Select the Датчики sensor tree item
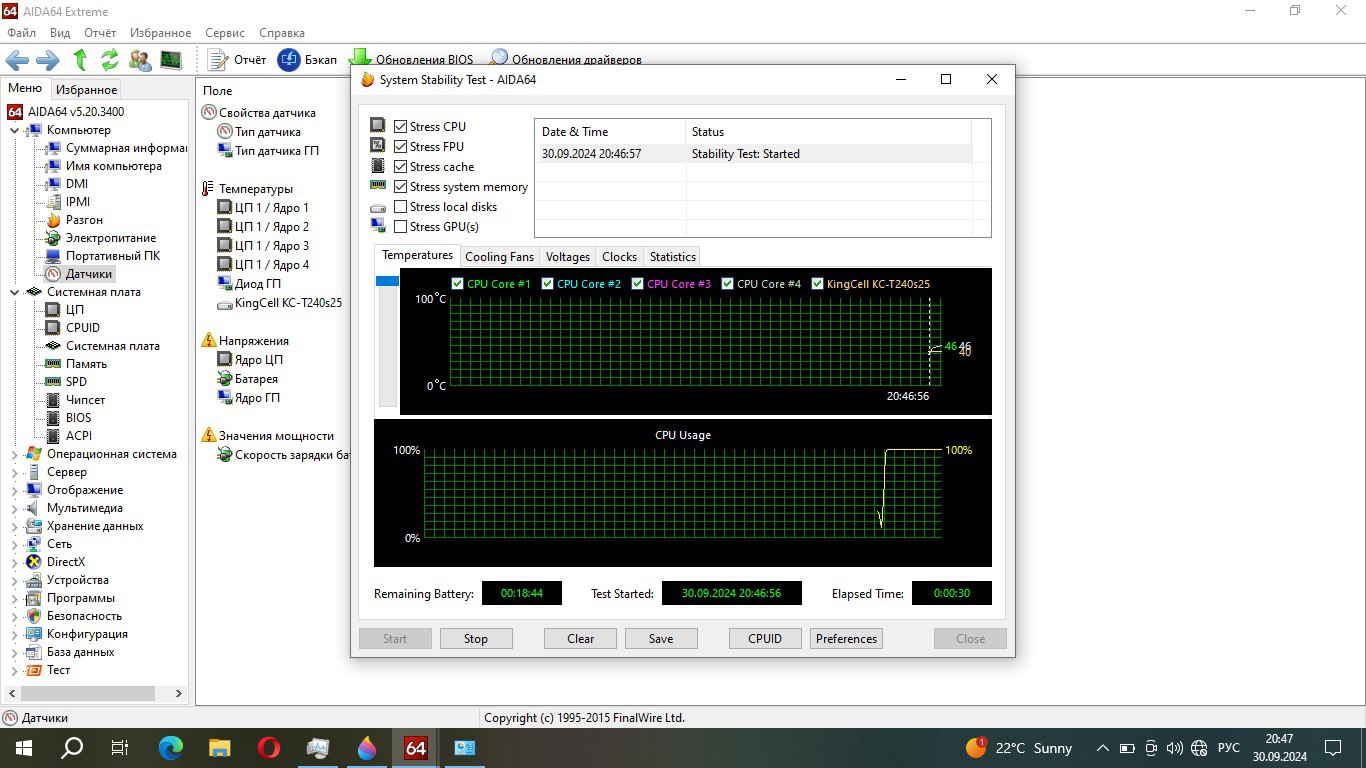 click(79, 274)
